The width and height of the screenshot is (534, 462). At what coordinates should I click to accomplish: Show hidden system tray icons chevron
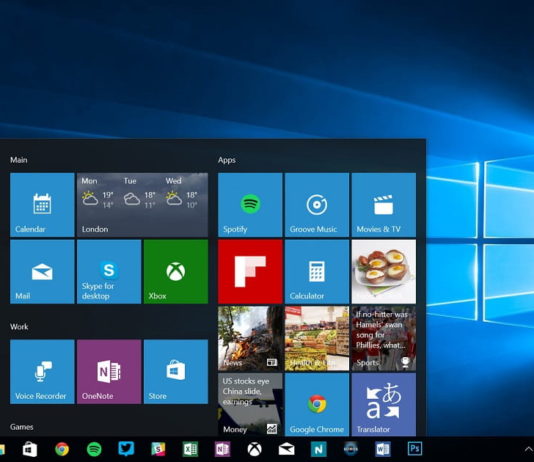click(529, 449)
